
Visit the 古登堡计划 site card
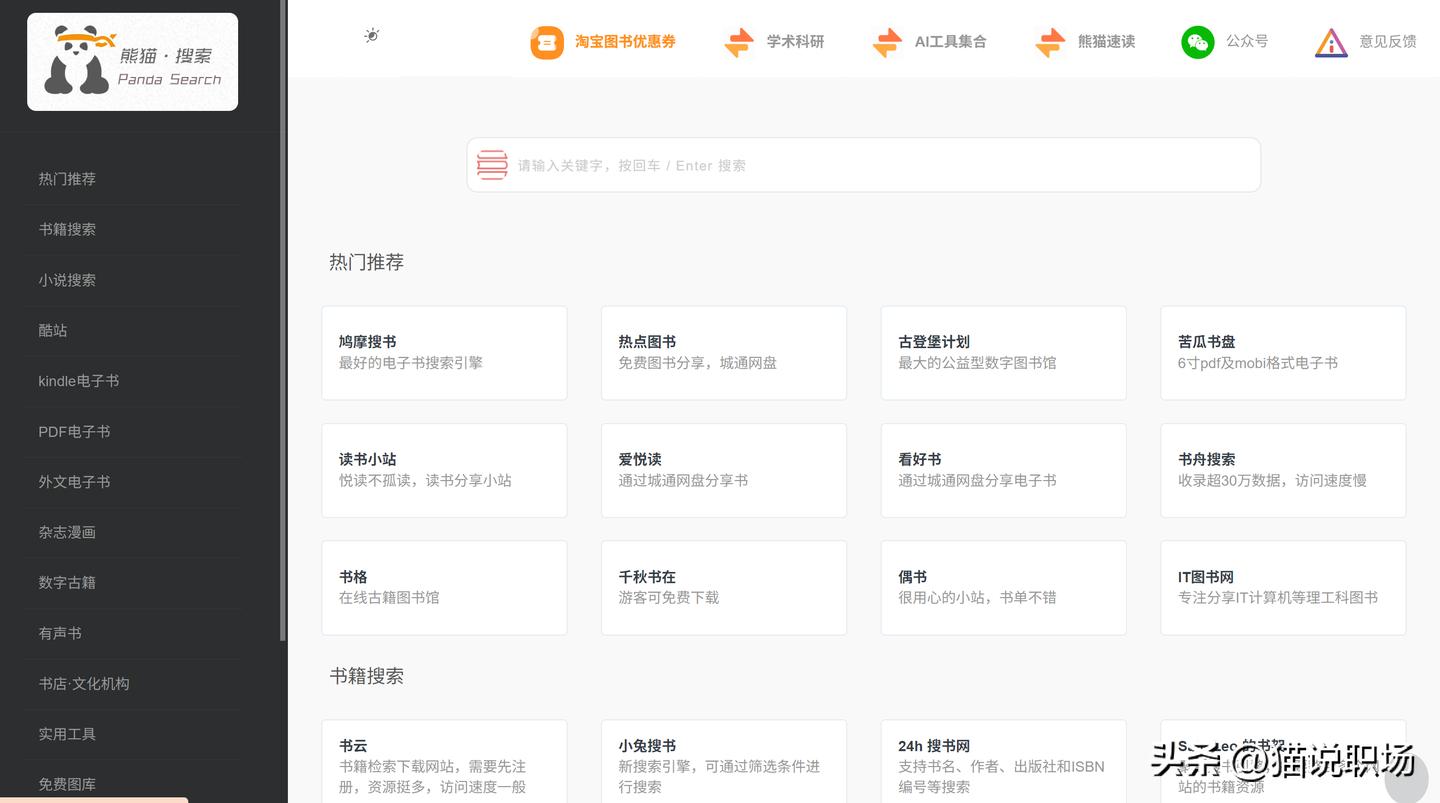[1003, 352]
